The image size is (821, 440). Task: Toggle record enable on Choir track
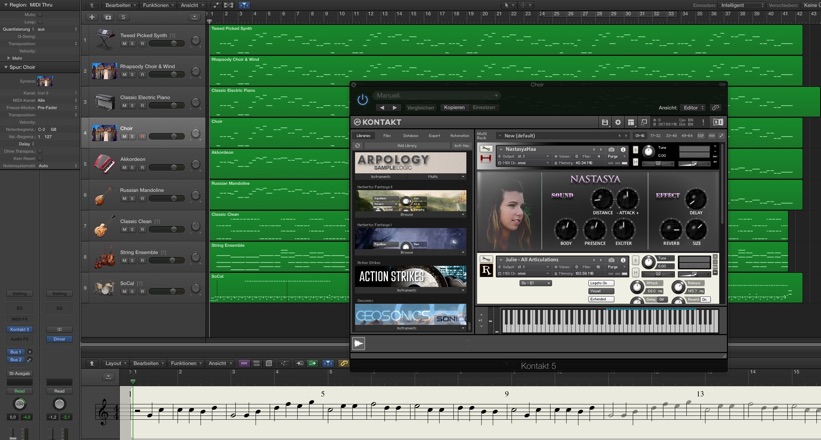(142, 137)
